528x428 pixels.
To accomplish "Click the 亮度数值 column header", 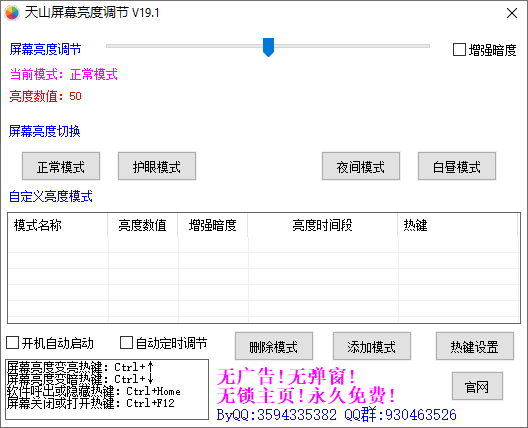I will click(143, 225).
